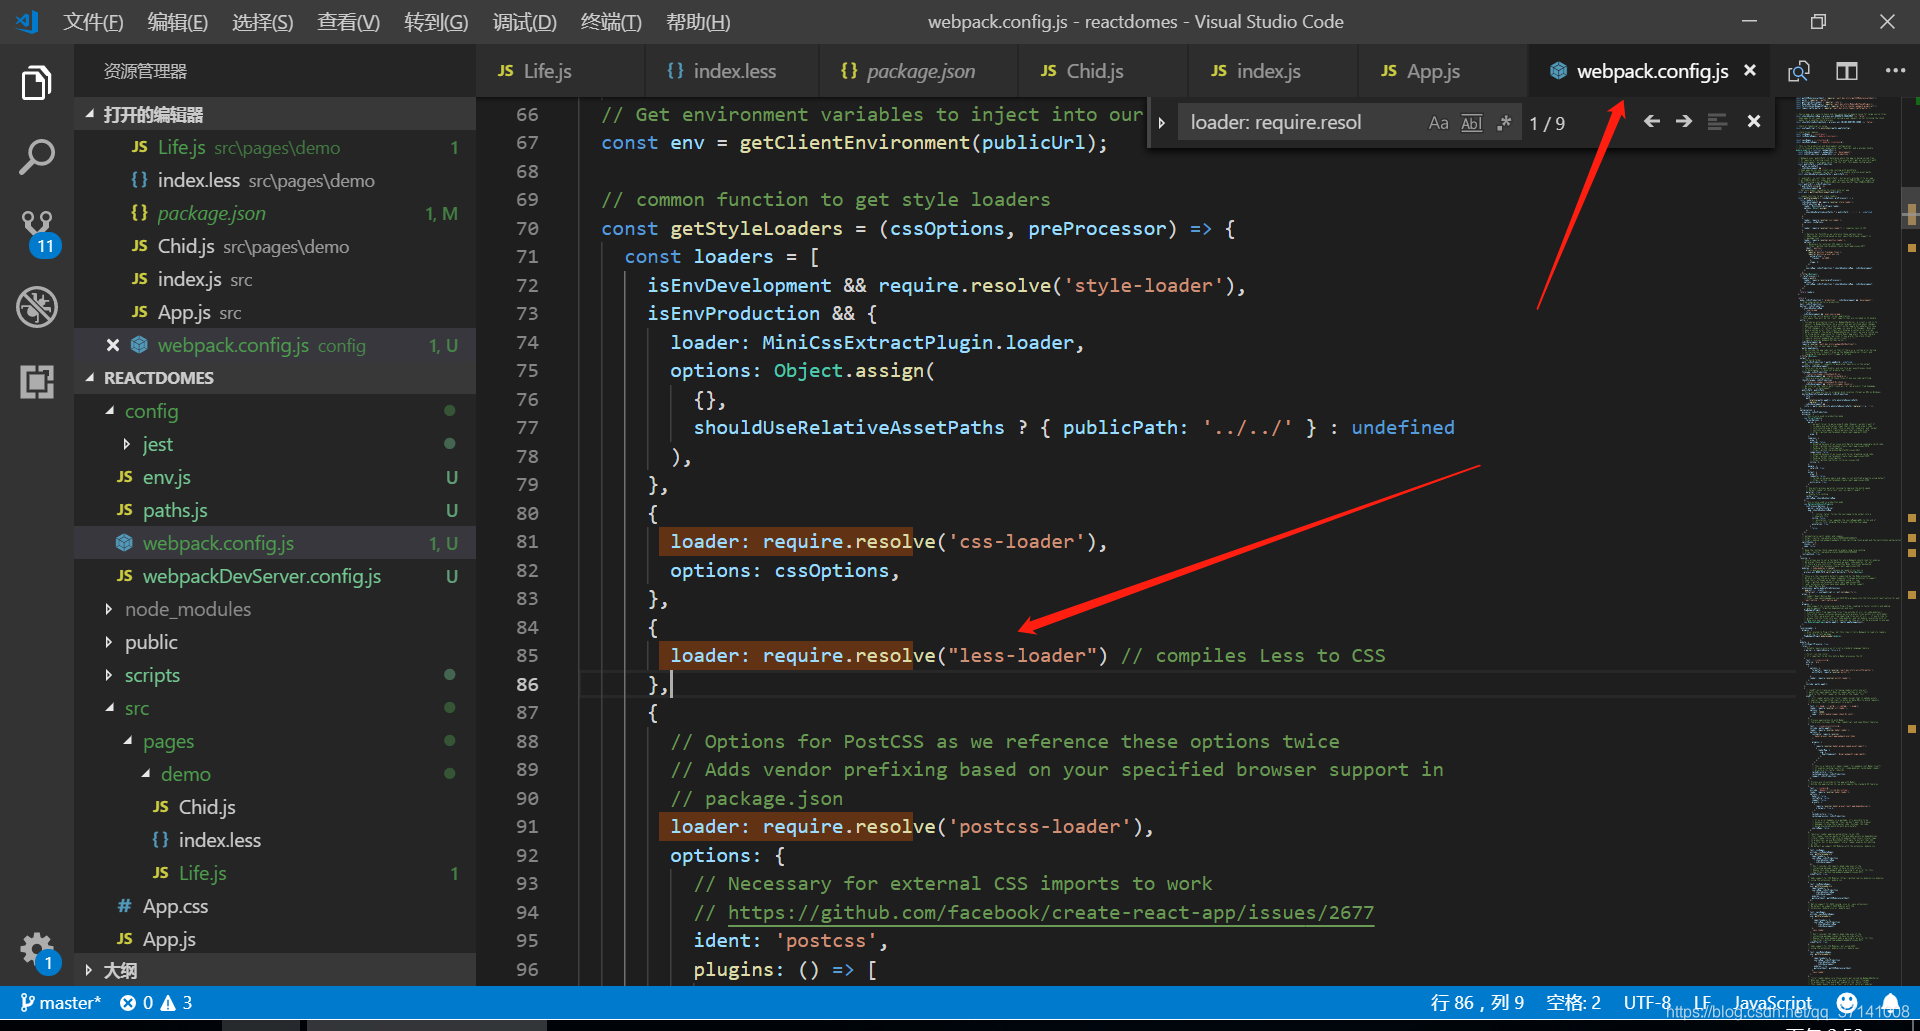This screenshot has width=1920, height=1031.
Task: Open the Search view in activity bar
Action: click(x=37, y=157)
